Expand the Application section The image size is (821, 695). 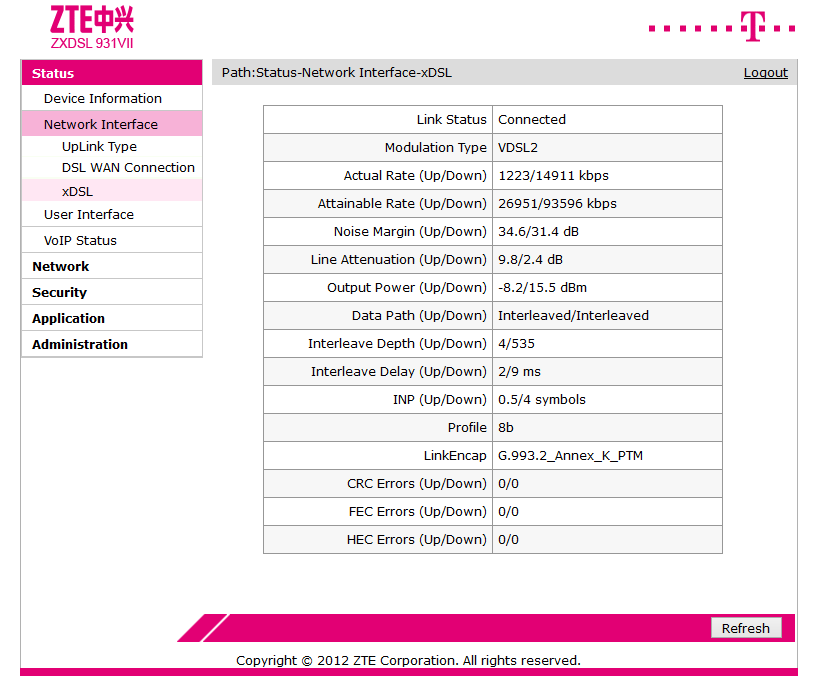[x=68, y=318]
